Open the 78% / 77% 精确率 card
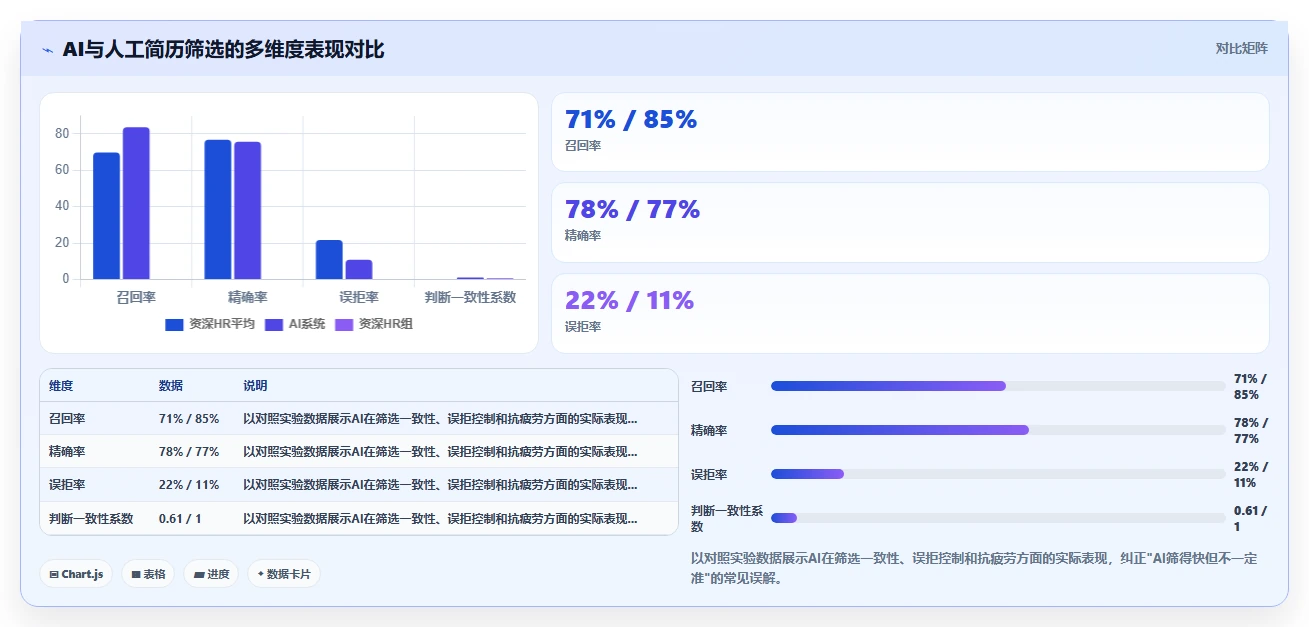Image resolution: width=1309 pixels, height=627 pixels. 910,222
